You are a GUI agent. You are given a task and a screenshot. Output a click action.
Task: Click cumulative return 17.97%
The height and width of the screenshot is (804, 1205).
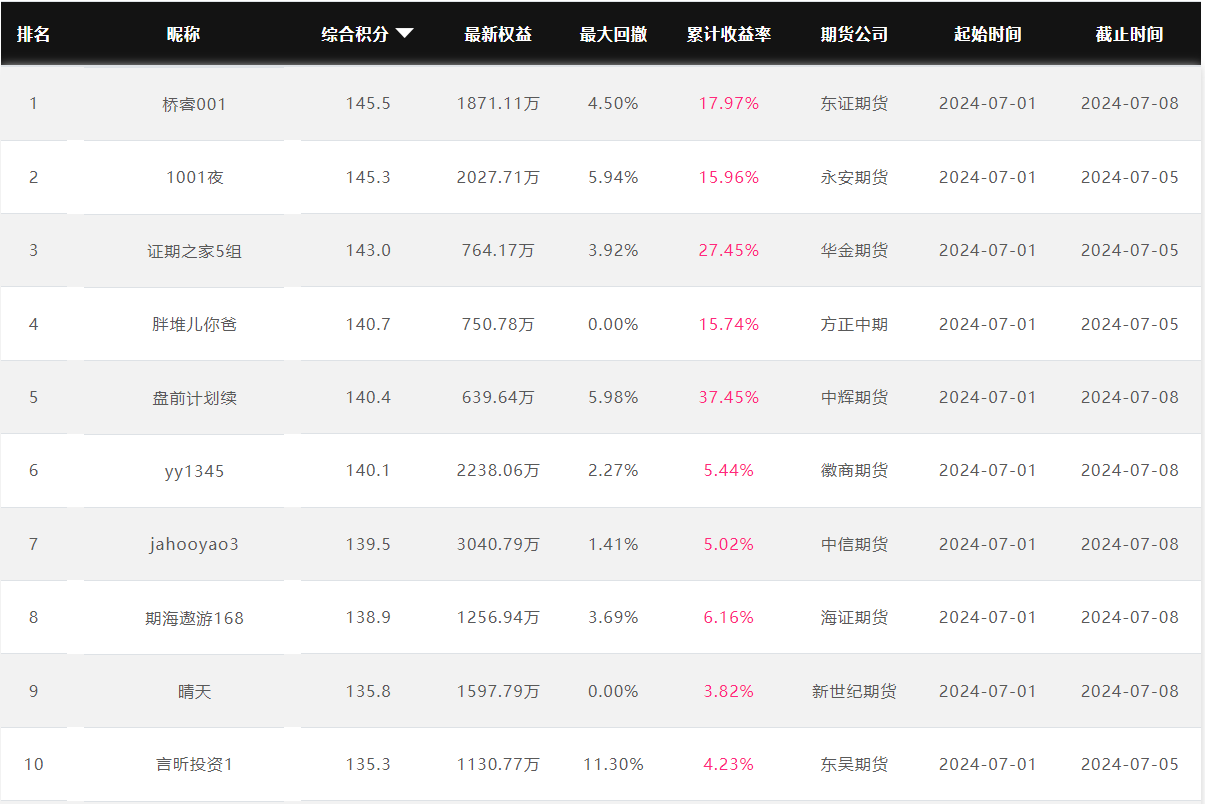click(729, 103)
